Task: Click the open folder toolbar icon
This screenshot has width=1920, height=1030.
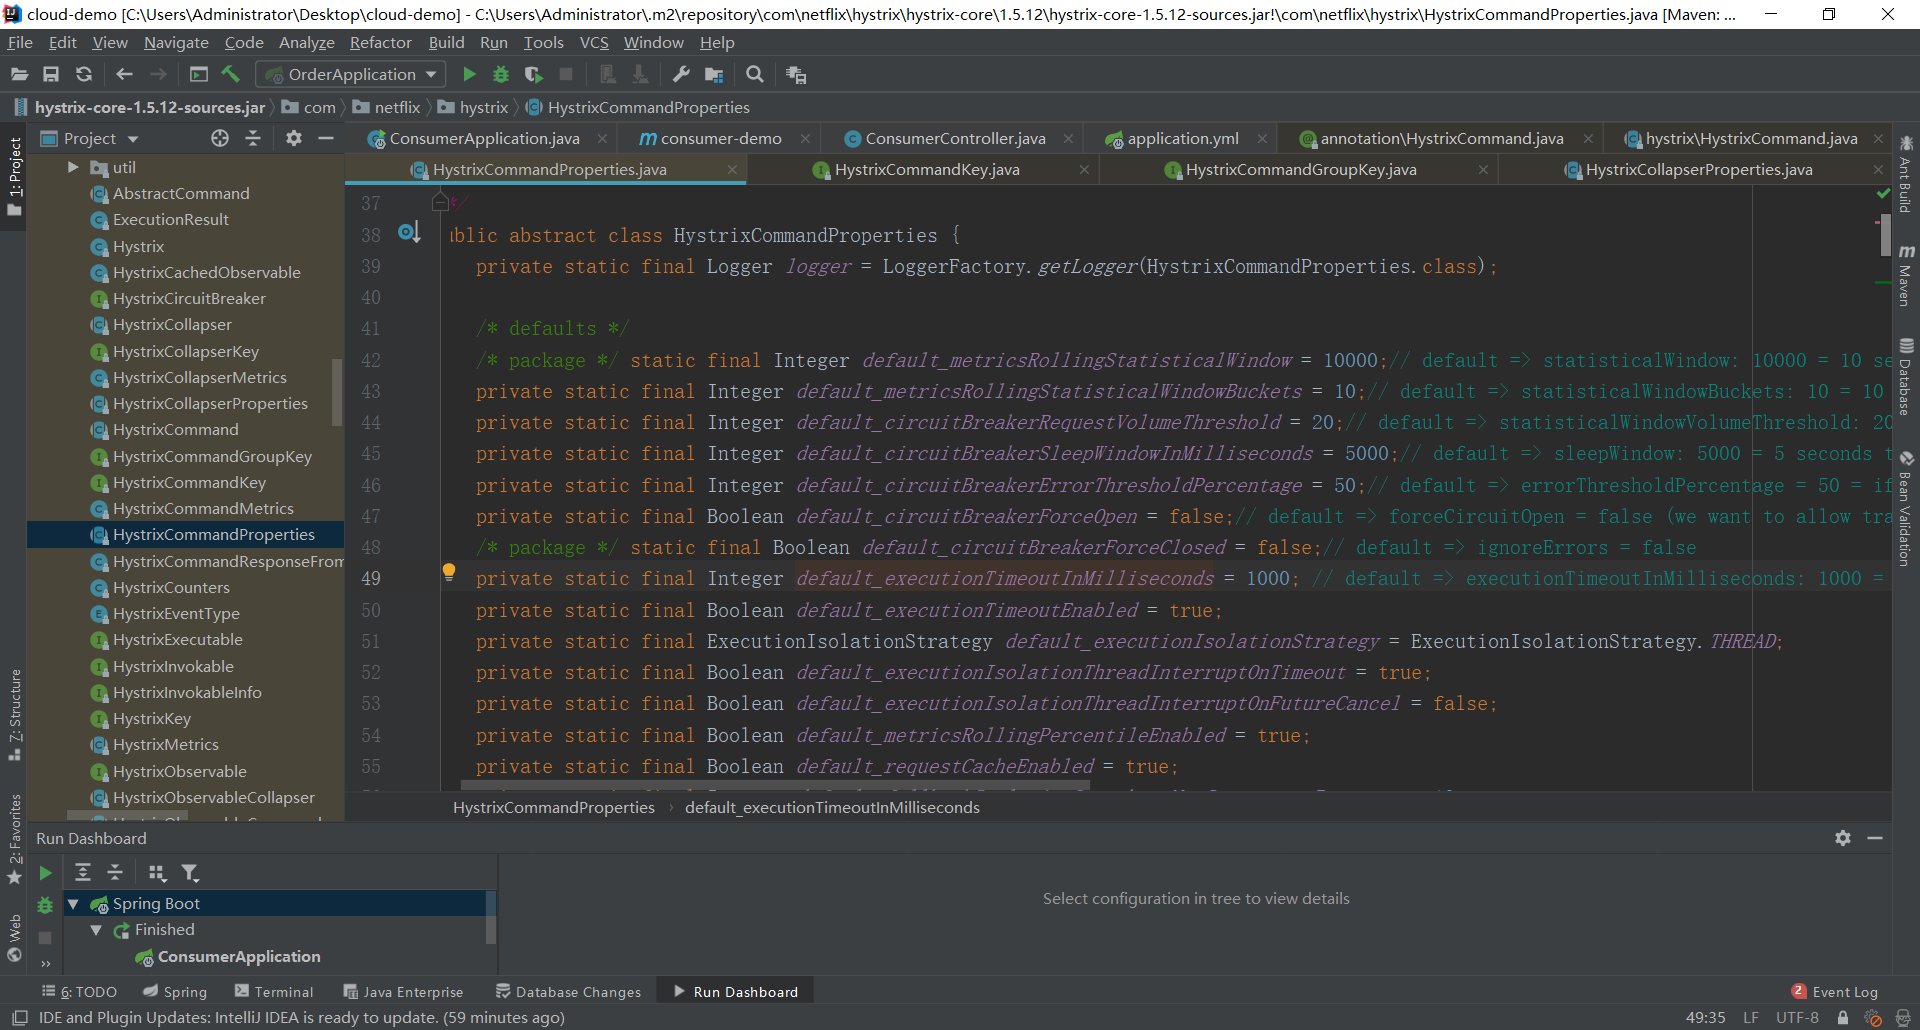Action: 19,74
